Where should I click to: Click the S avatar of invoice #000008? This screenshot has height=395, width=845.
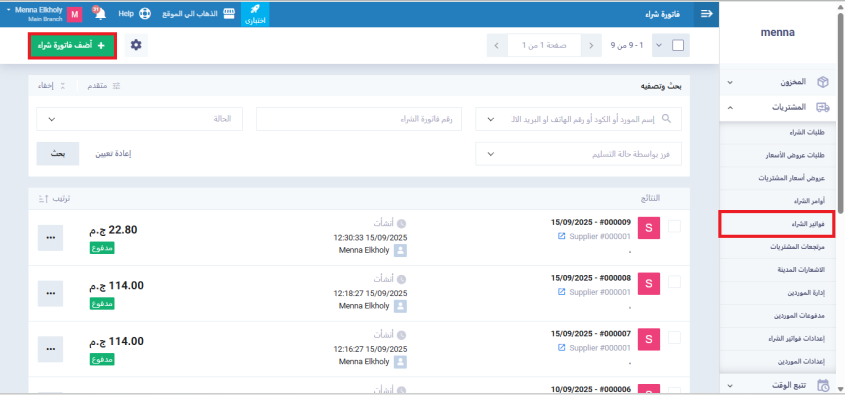click(x=649, y=283)
